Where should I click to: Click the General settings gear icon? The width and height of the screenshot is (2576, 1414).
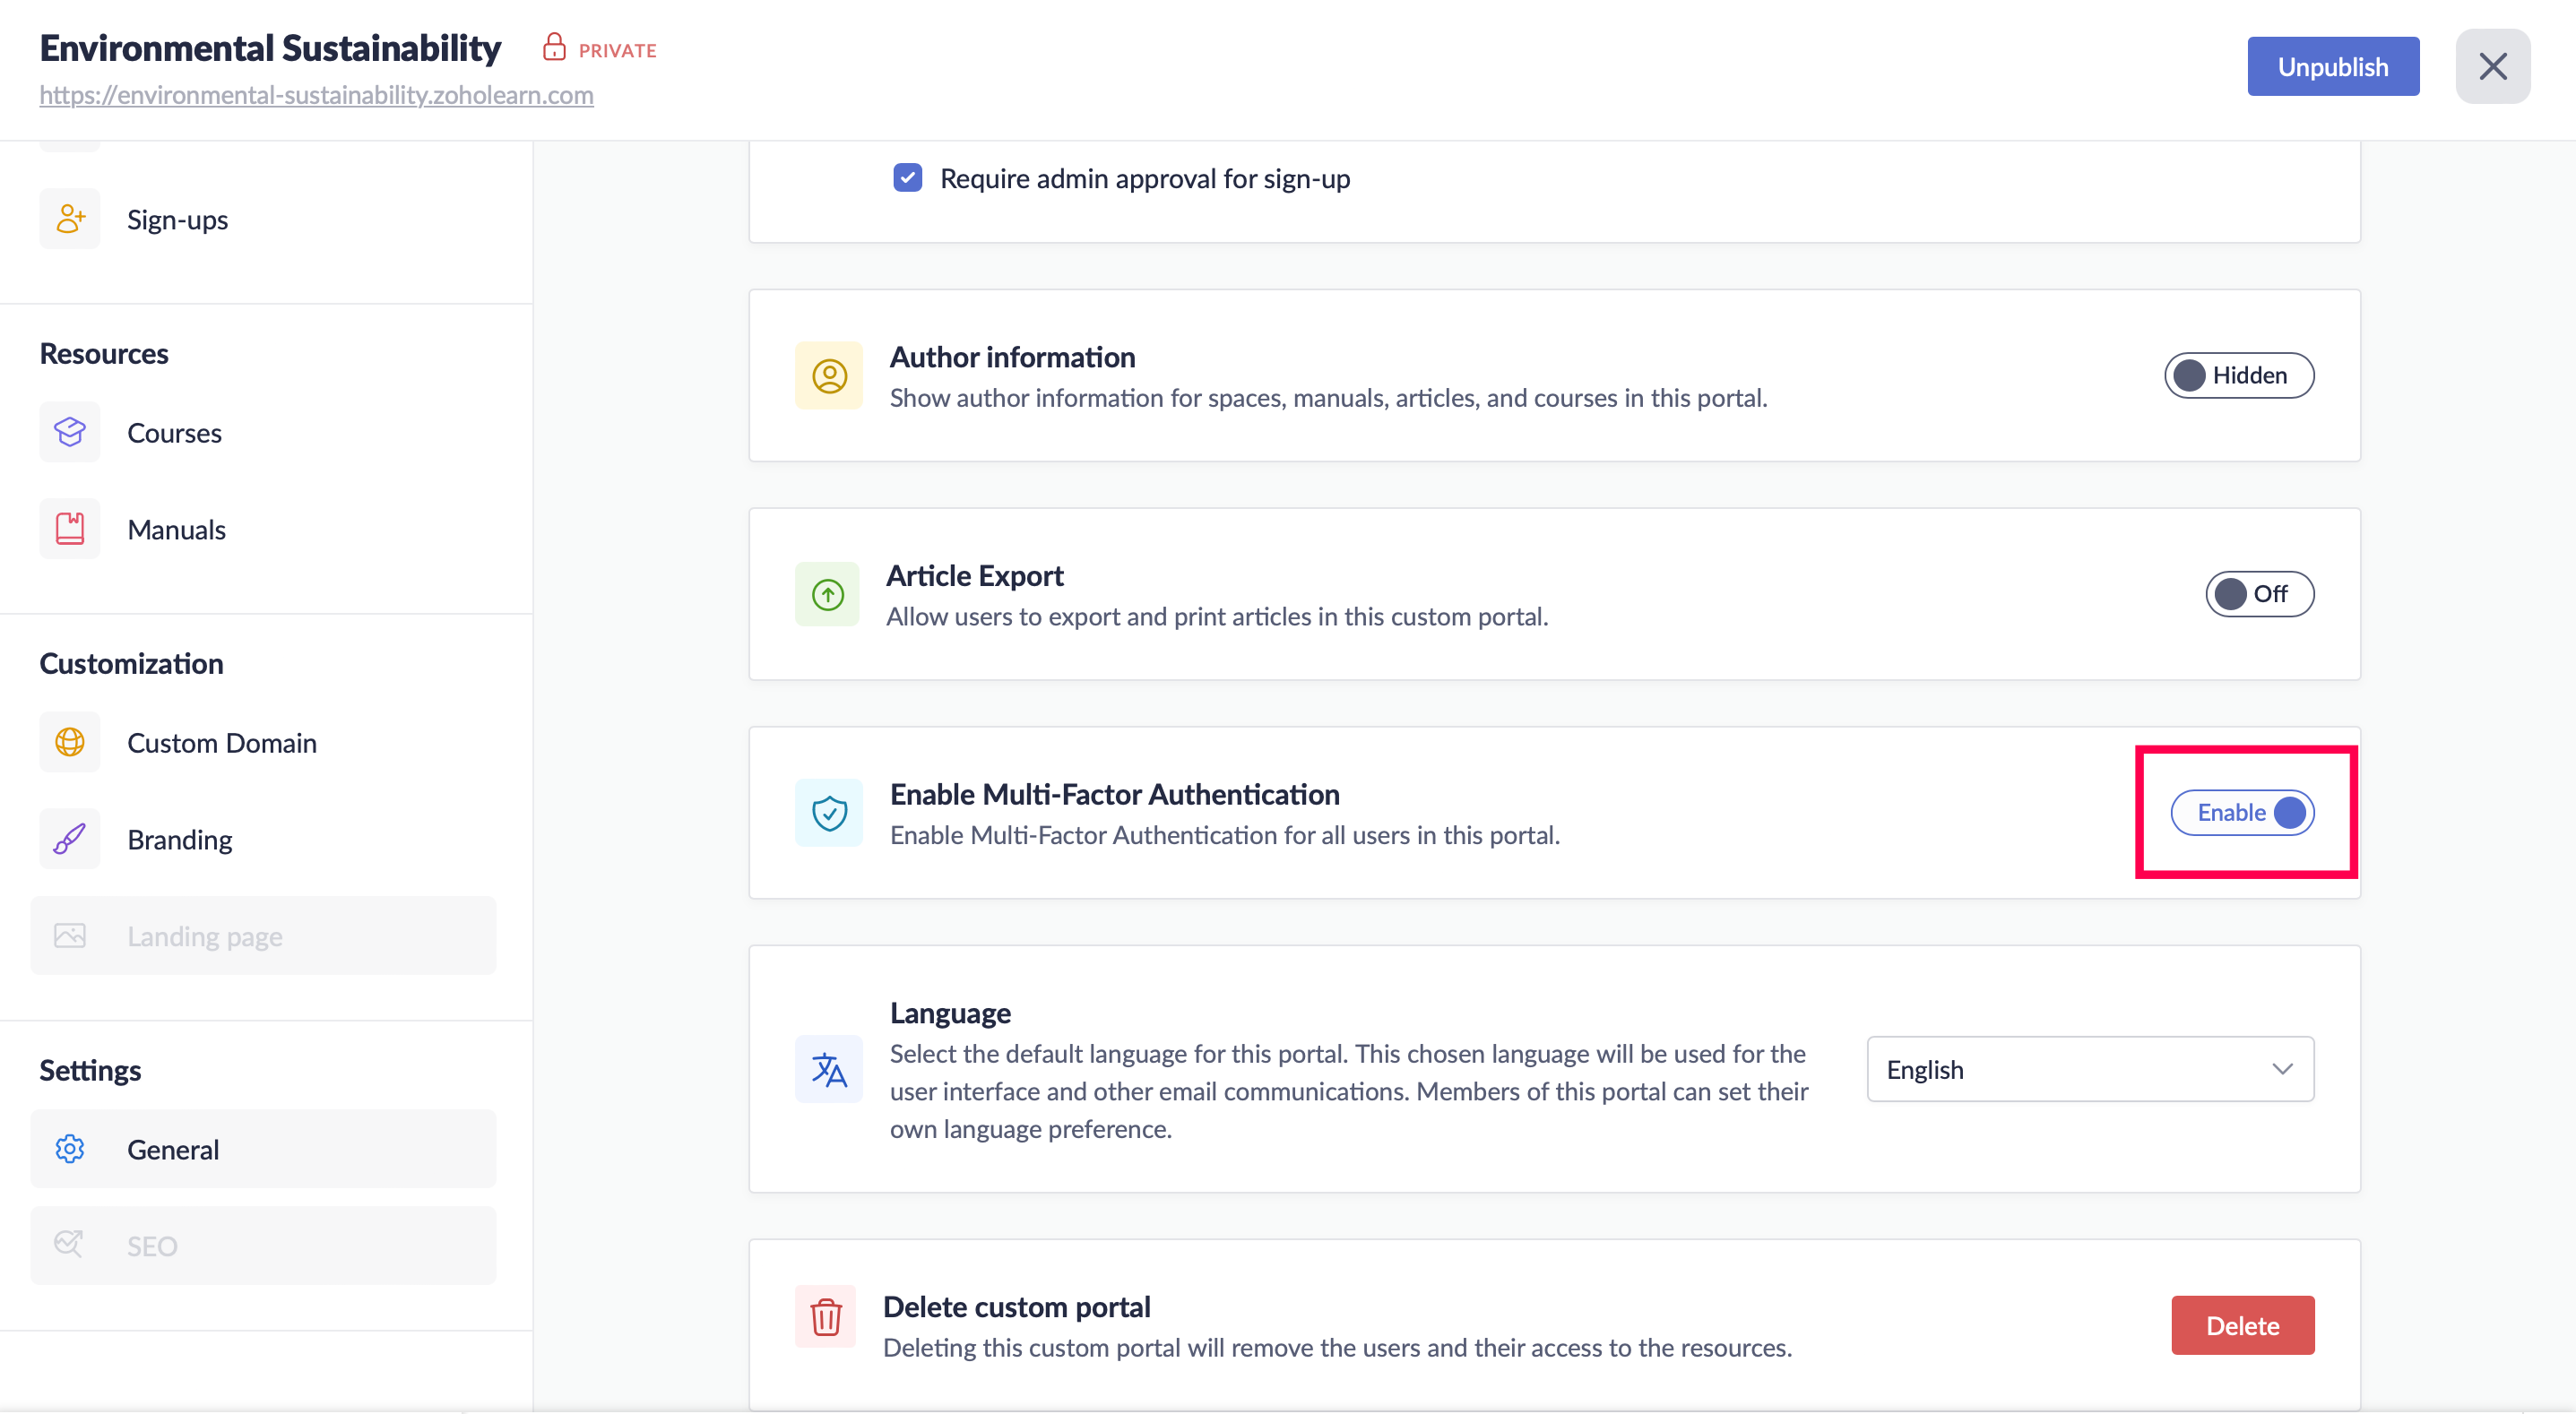[70, 1149]
